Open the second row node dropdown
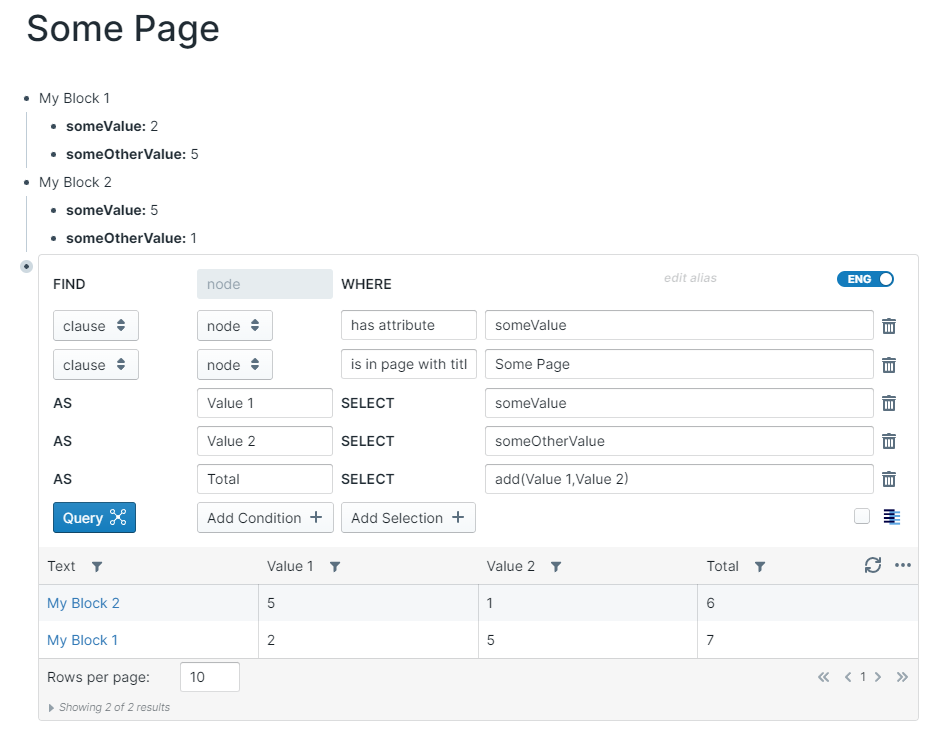Image resolution: width=949 pixels, height=742 pixels. (234, 365)
